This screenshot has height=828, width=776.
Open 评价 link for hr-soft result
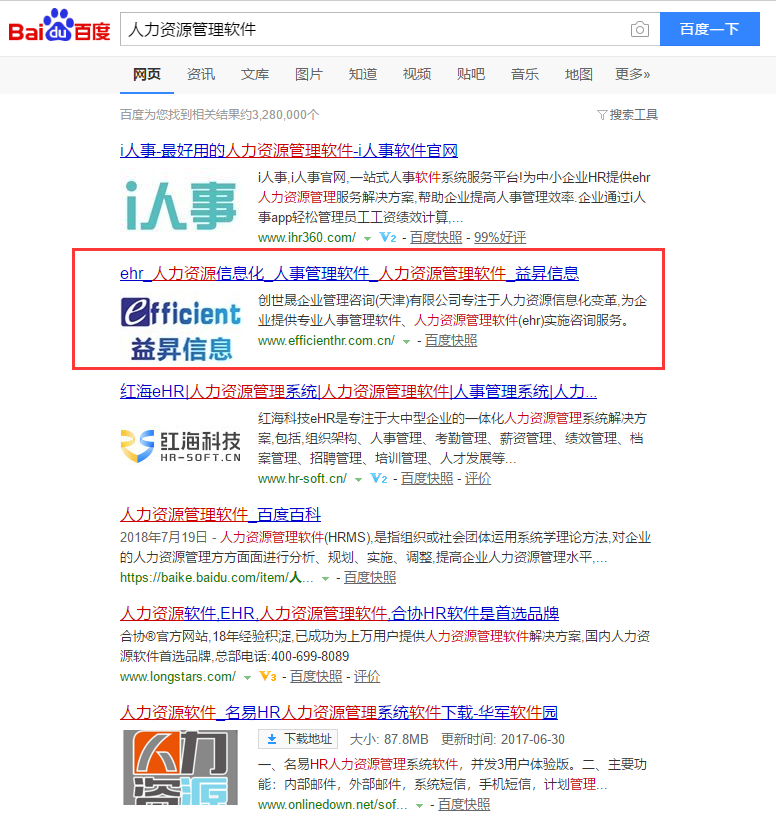tap(478, 478)
